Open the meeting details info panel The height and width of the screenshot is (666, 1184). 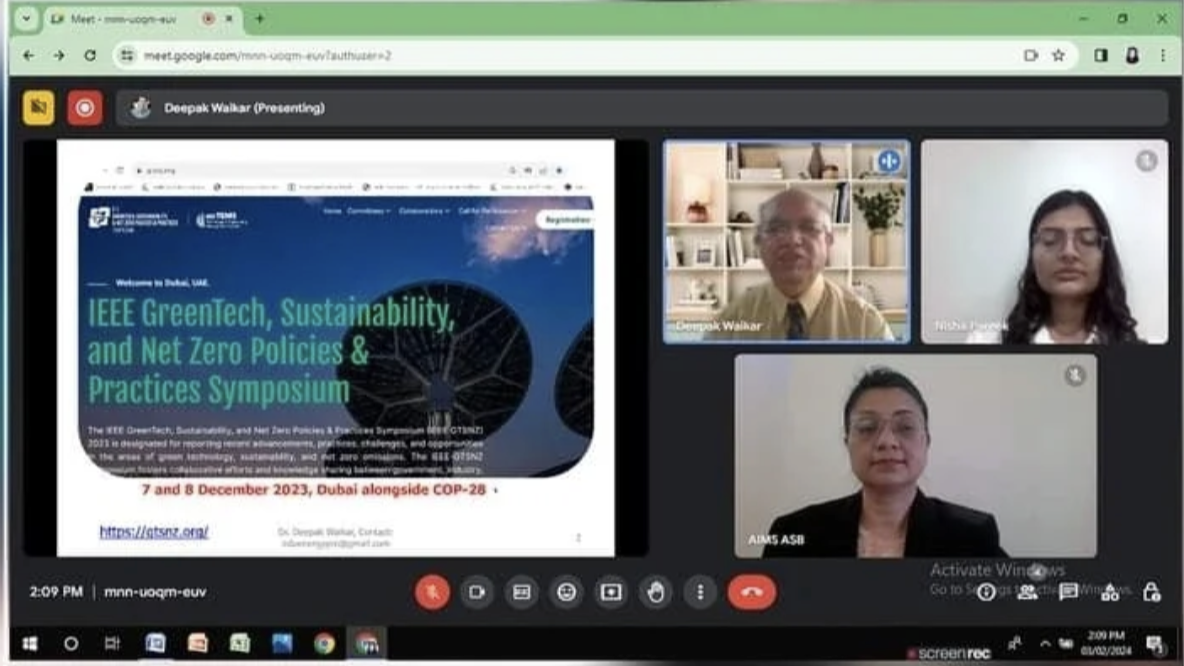point(985,593)
